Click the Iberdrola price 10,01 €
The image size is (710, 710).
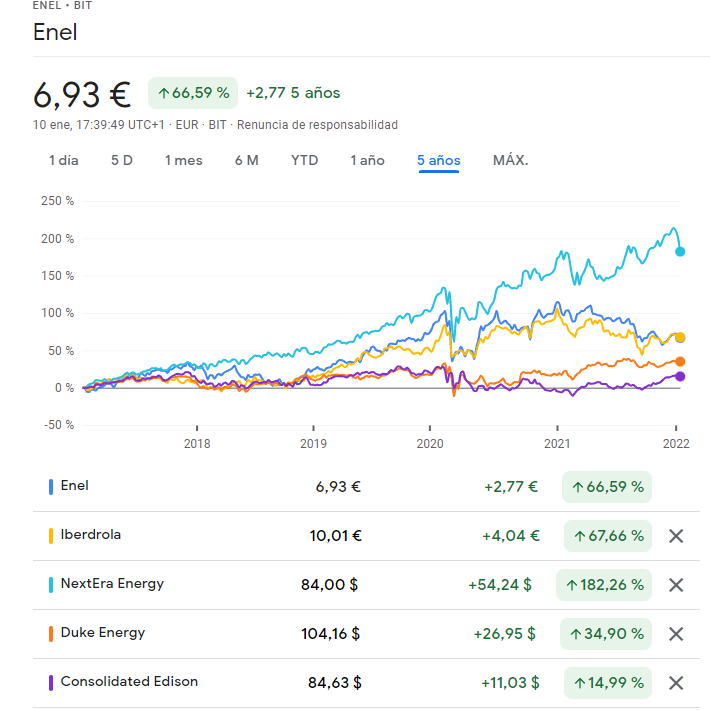click(x=336, y=536)
